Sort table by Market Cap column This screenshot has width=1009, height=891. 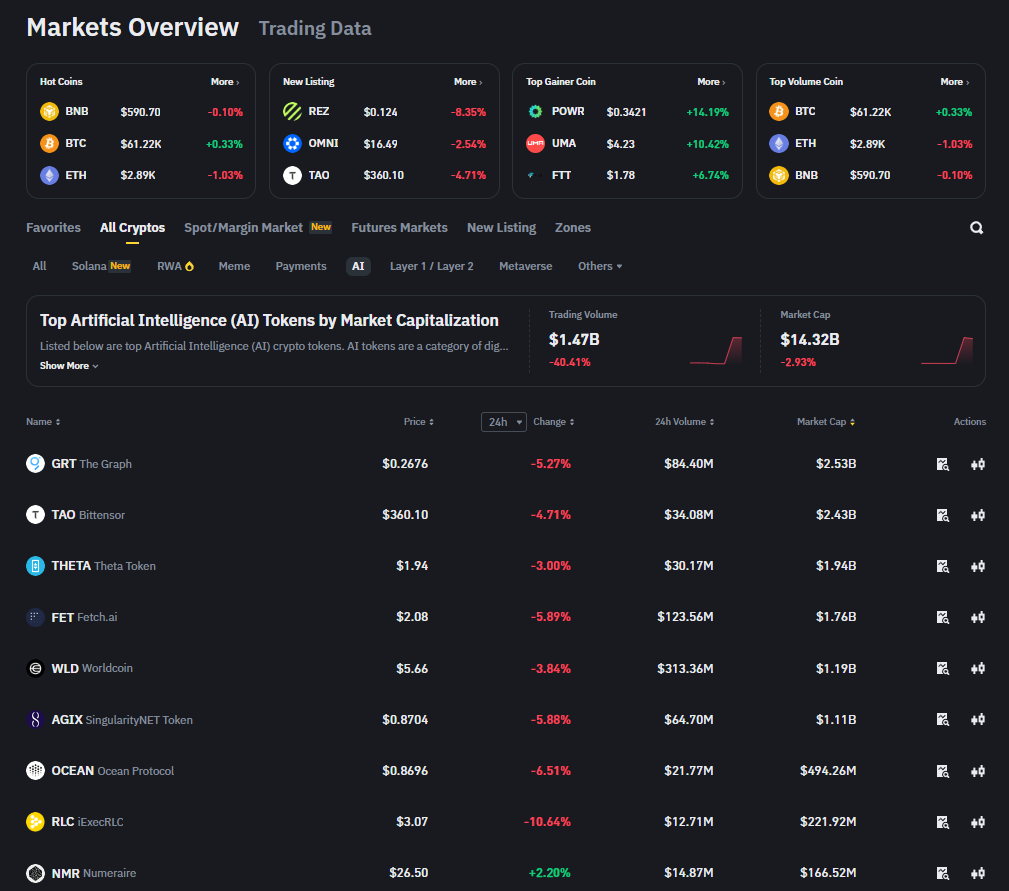point(826,422)
